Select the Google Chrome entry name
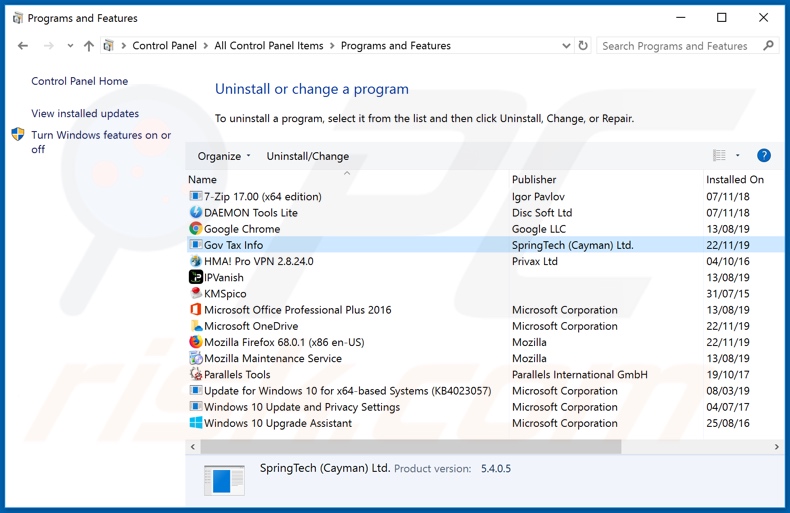This screenshot has height=513, width=790. pos(242,229)
